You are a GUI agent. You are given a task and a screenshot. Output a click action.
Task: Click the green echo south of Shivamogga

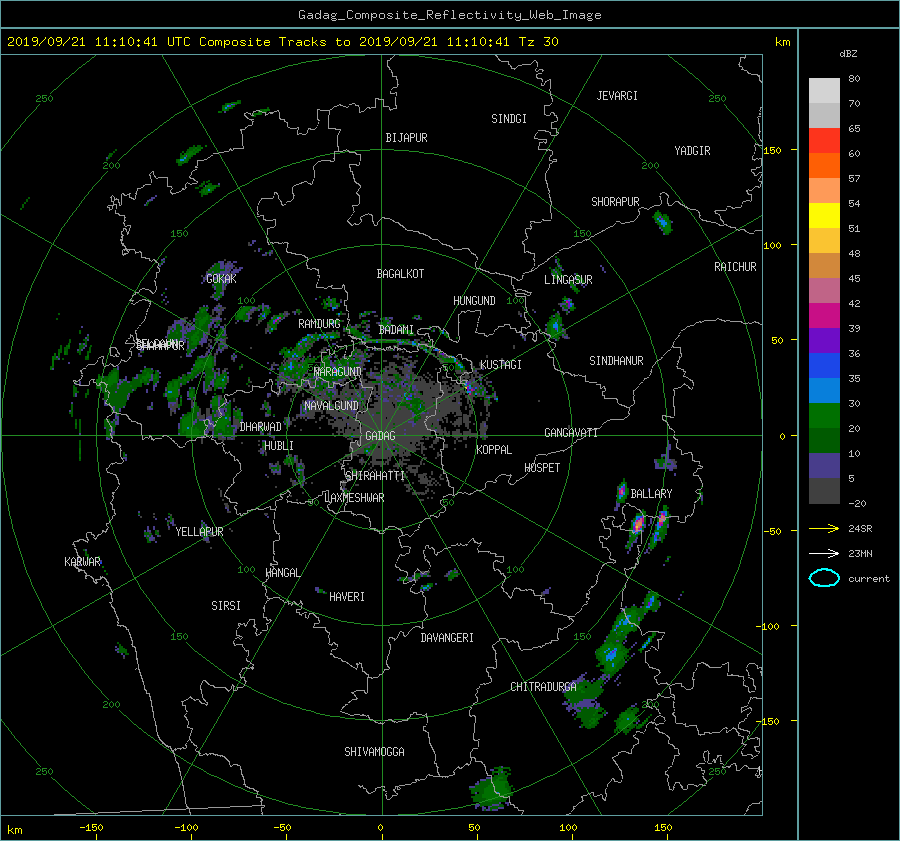click(x=491, y=789)
